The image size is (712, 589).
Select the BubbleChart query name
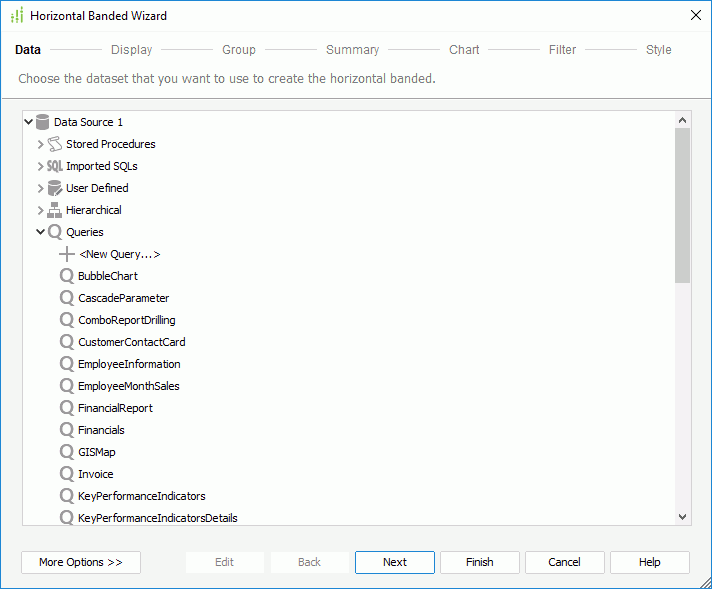[108, 276]
